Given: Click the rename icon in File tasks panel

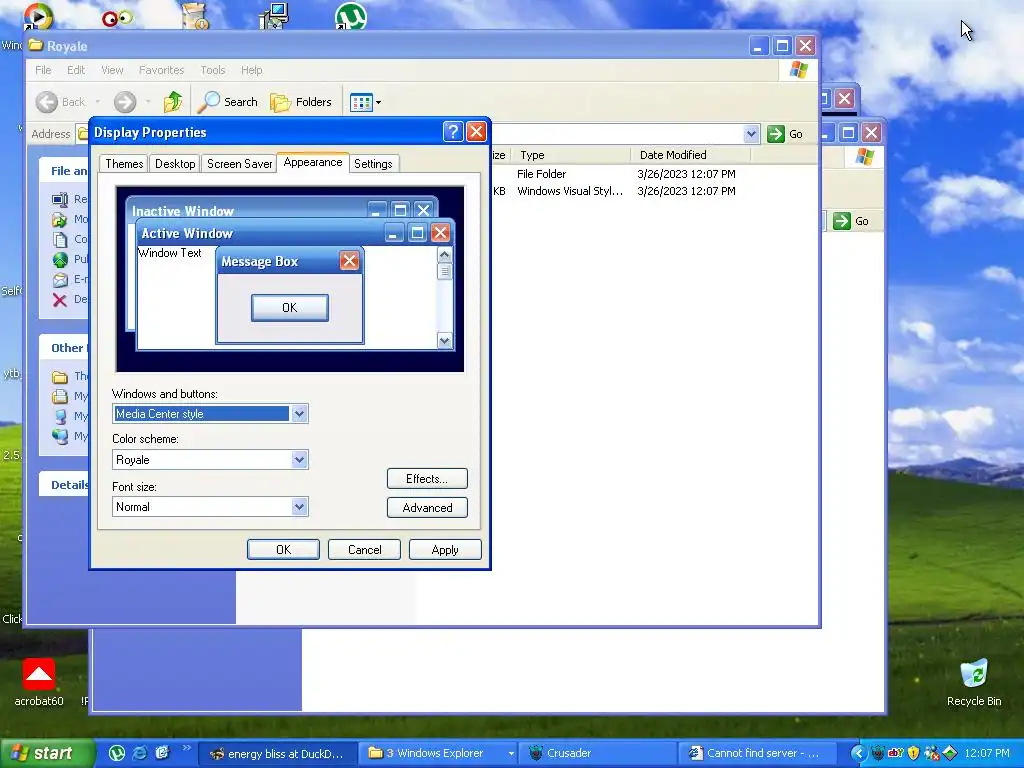Looking at the screenshot, I should point(60,200).
